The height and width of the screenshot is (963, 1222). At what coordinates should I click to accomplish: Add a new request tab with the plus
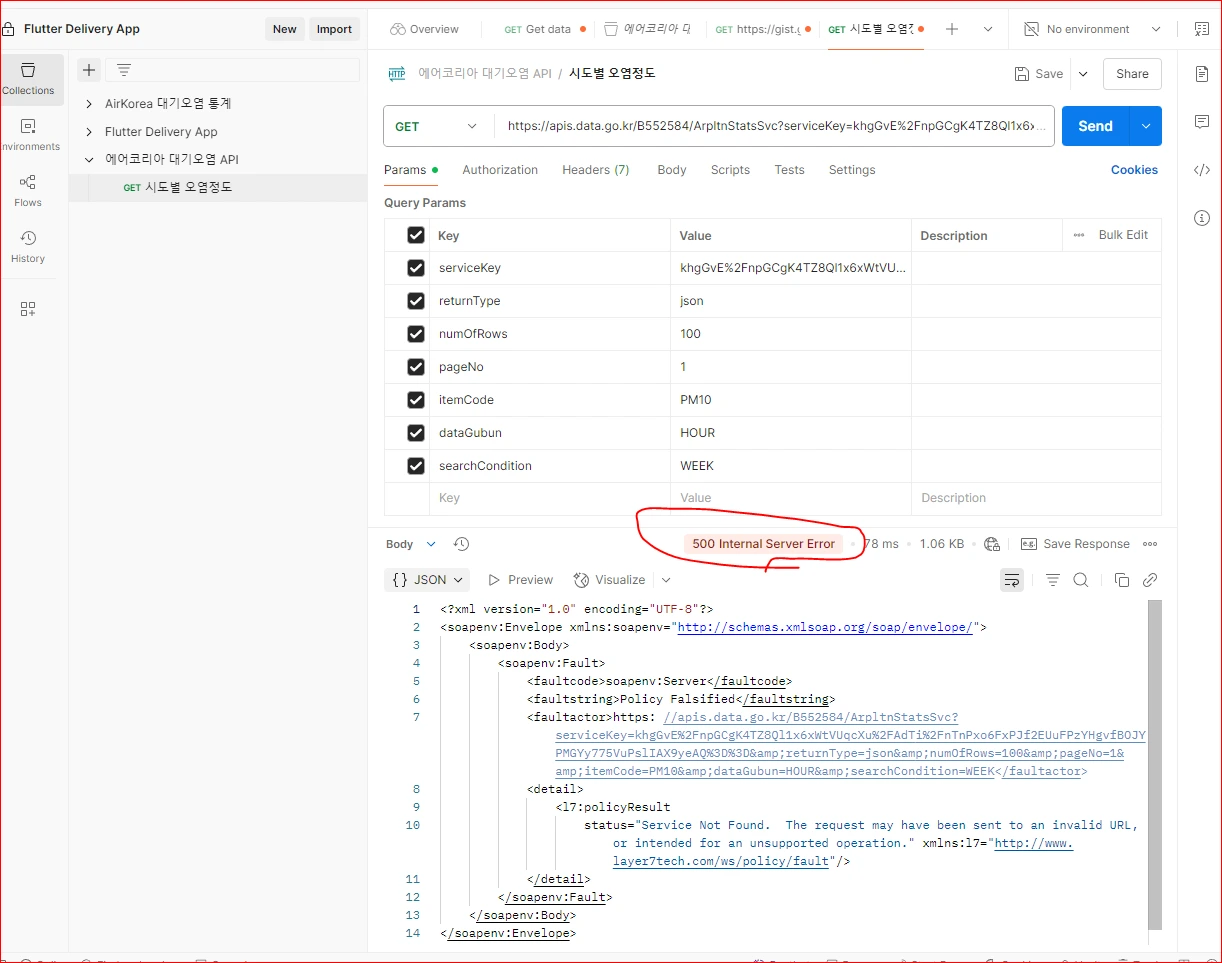tap(952, 29)
